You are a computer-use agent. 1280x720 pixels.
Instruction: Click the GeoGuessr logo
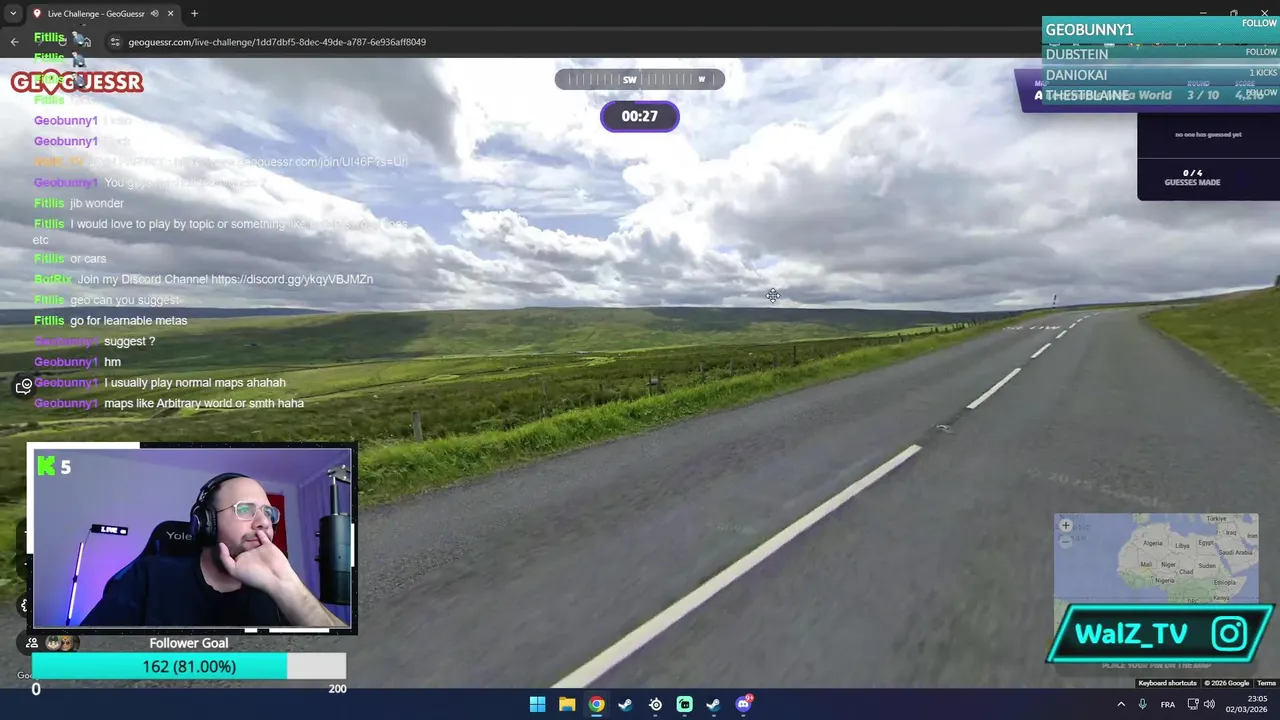point(77,82)
